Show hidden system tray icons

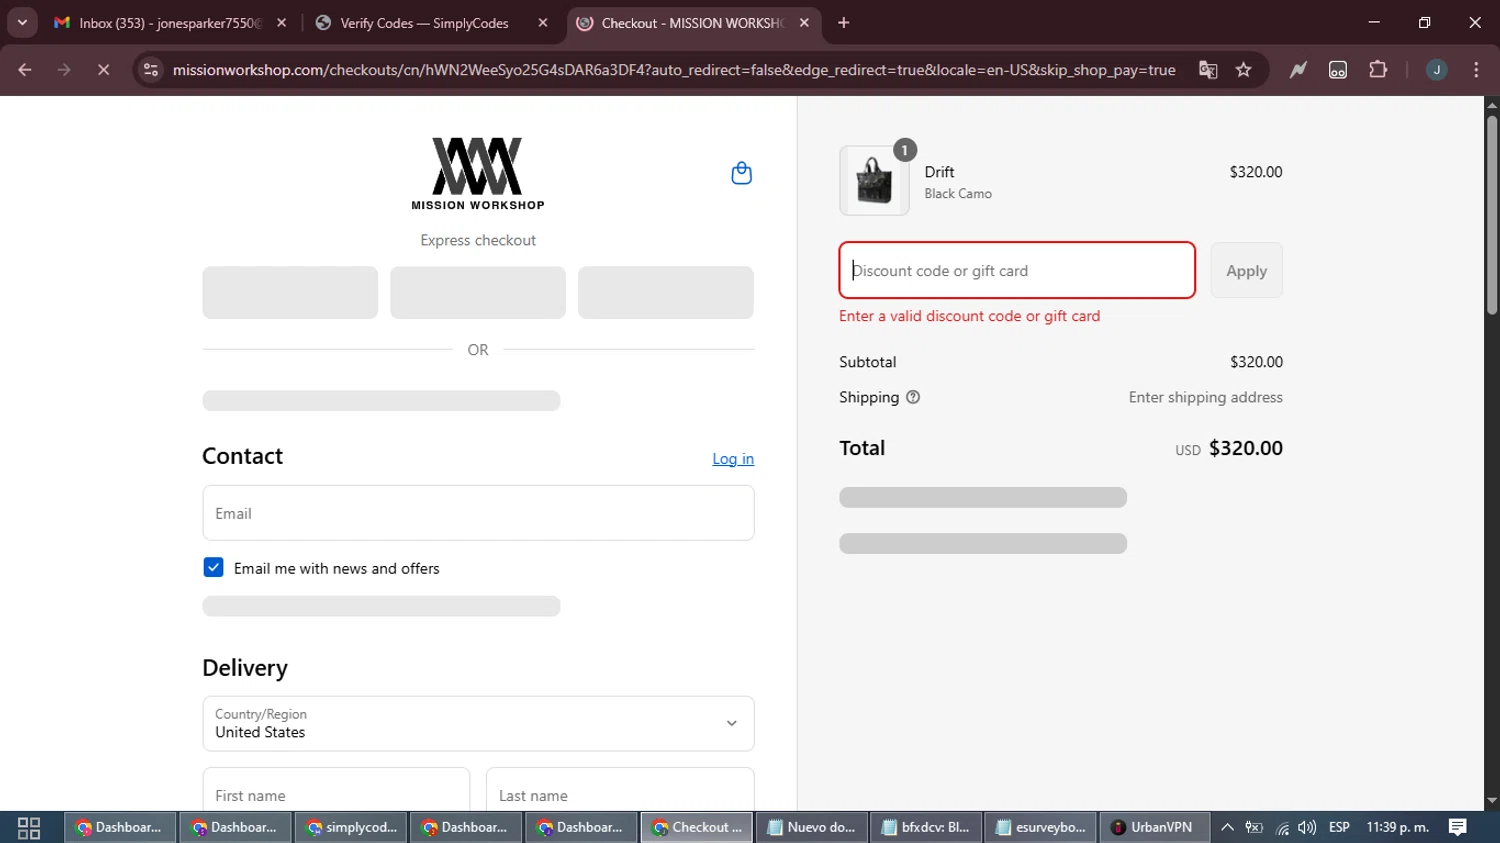click(1227, 827)
